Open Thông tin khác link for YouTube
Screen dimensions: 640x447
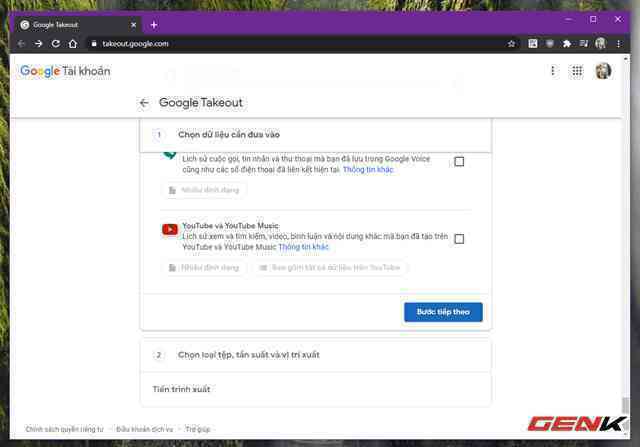tap(304, 247)
